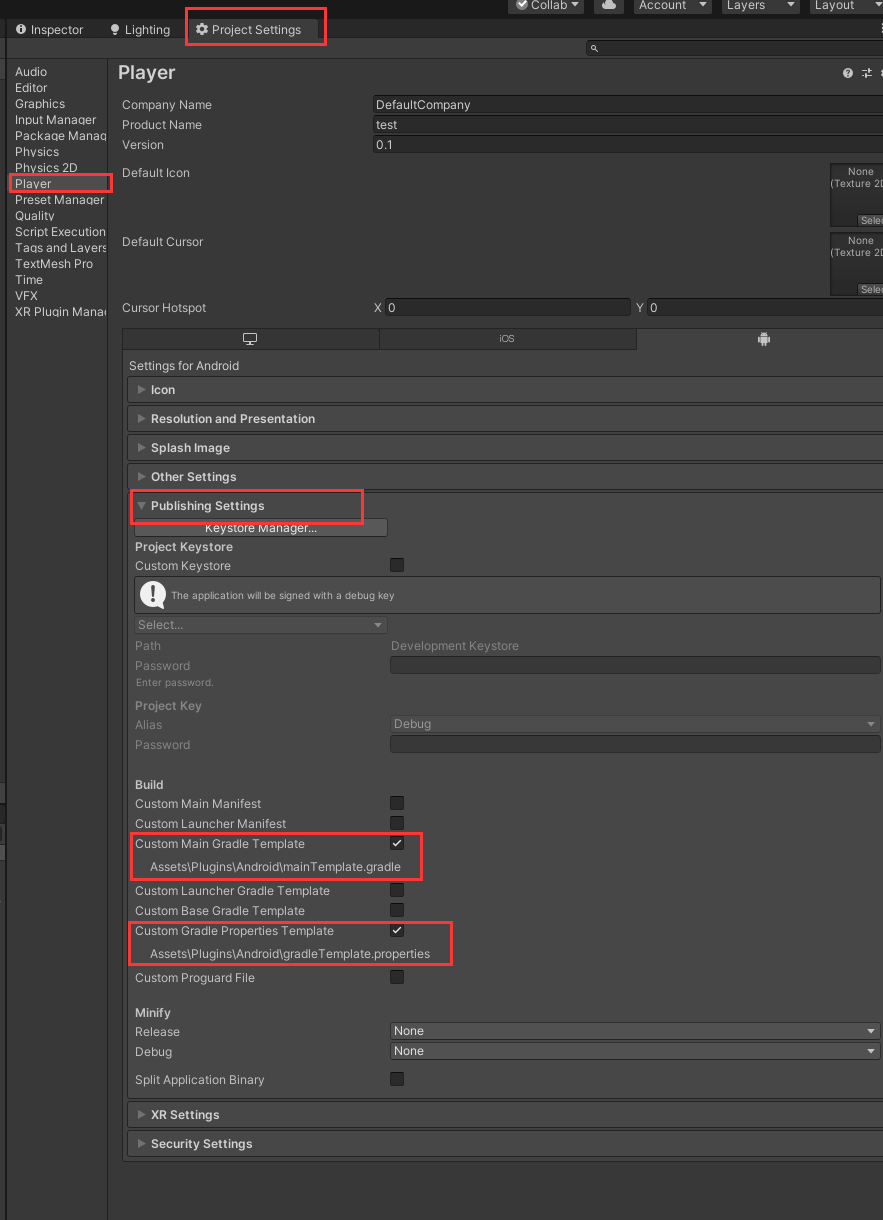This screenshot has height=1220, width=883.
Task: Click the Keystore Manager button
Action: pos(261,528)
